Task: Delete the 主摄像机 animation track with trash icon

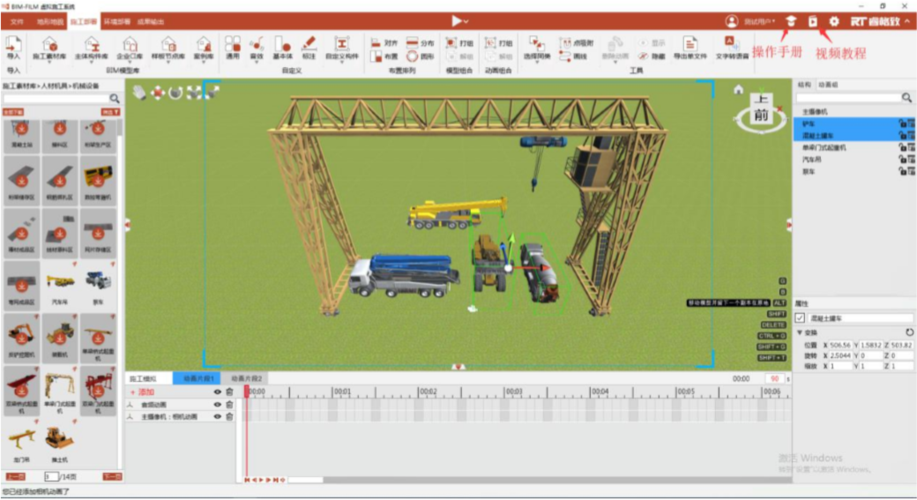Action: coord(230,416)
